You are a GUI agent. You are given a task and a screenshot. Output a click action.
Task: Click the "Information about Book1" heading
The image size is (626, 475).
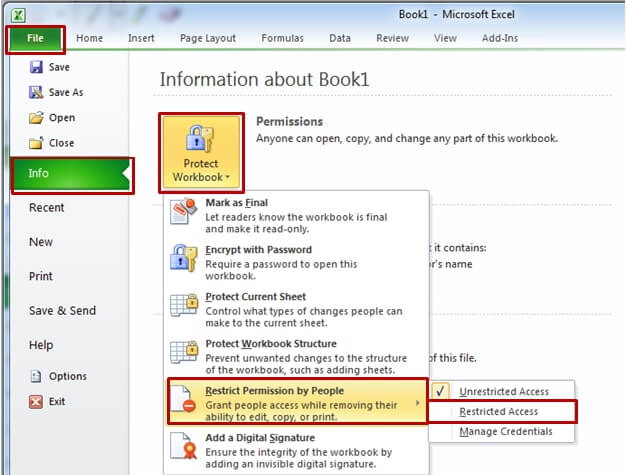point(264,79)
